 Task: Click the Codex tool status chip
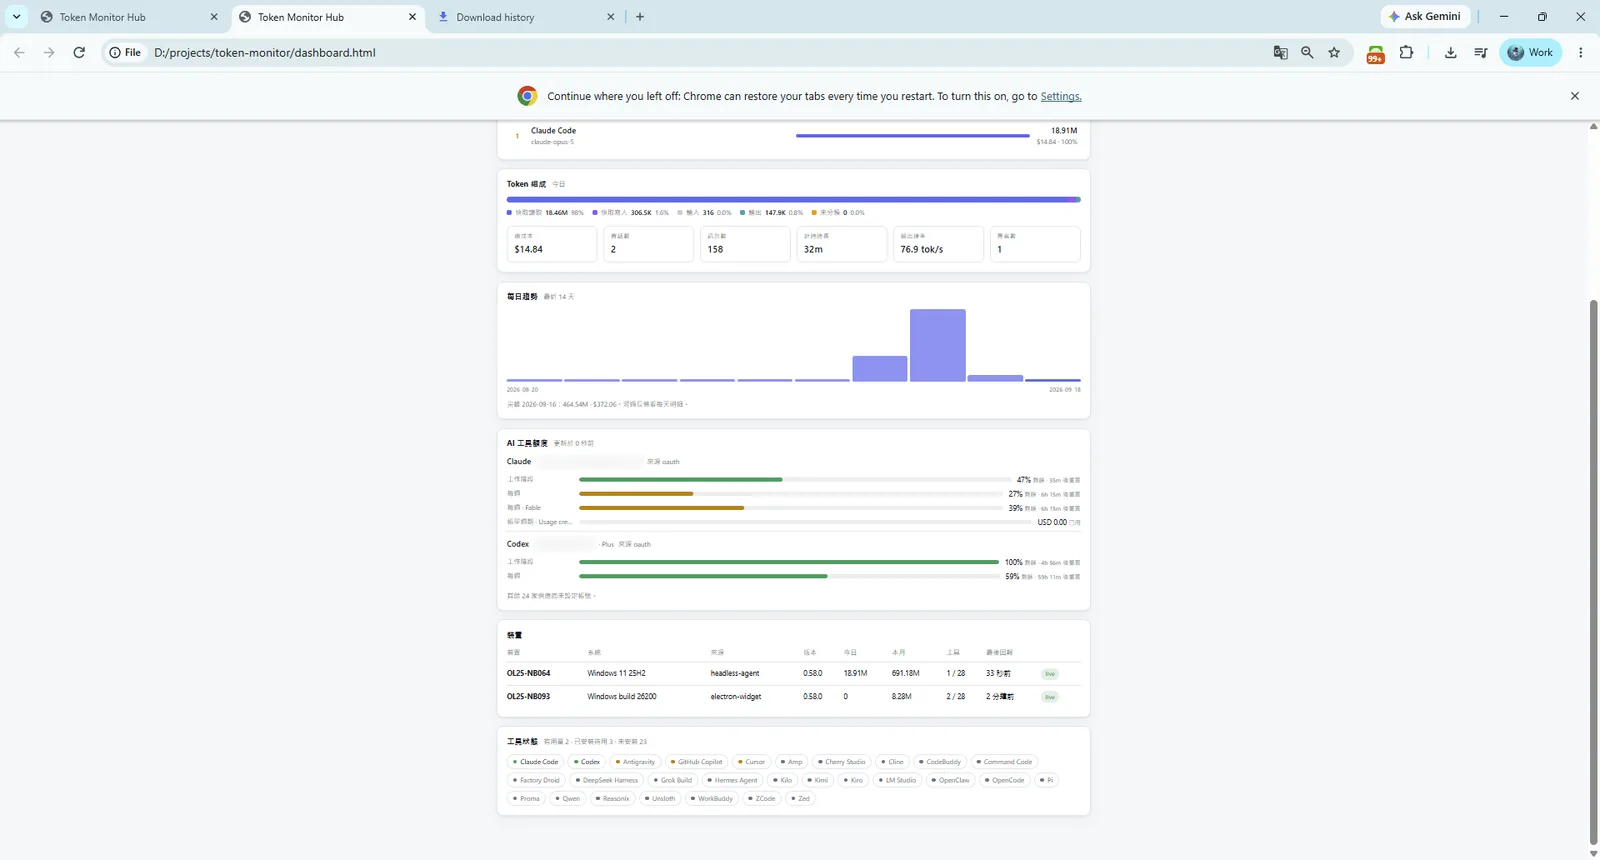click(x=587, y=762)
